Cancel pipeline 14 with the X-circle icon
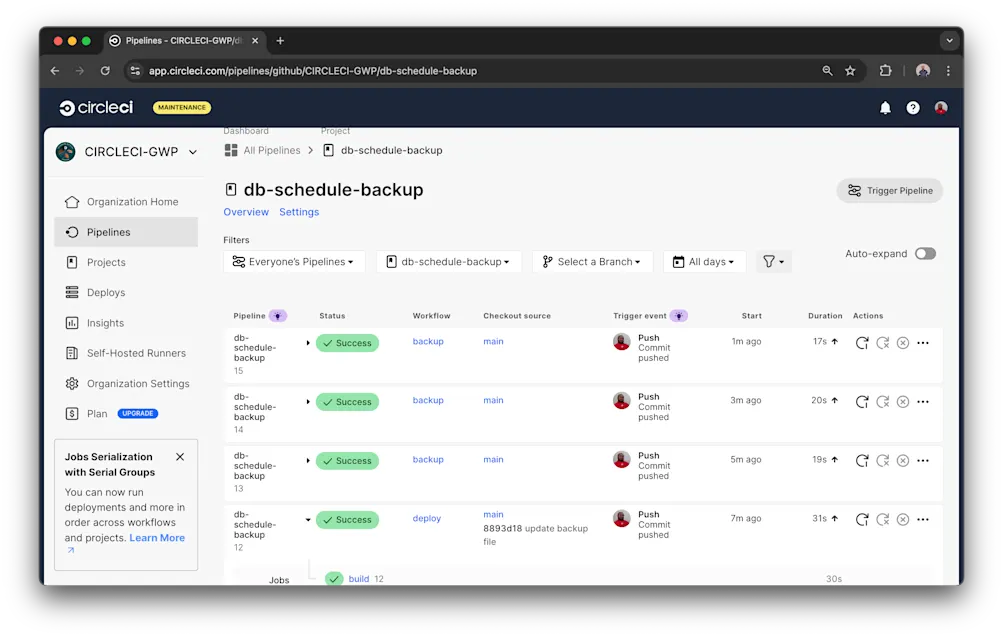The width and height of the screenshot is (1003, 637). point(902,401)
